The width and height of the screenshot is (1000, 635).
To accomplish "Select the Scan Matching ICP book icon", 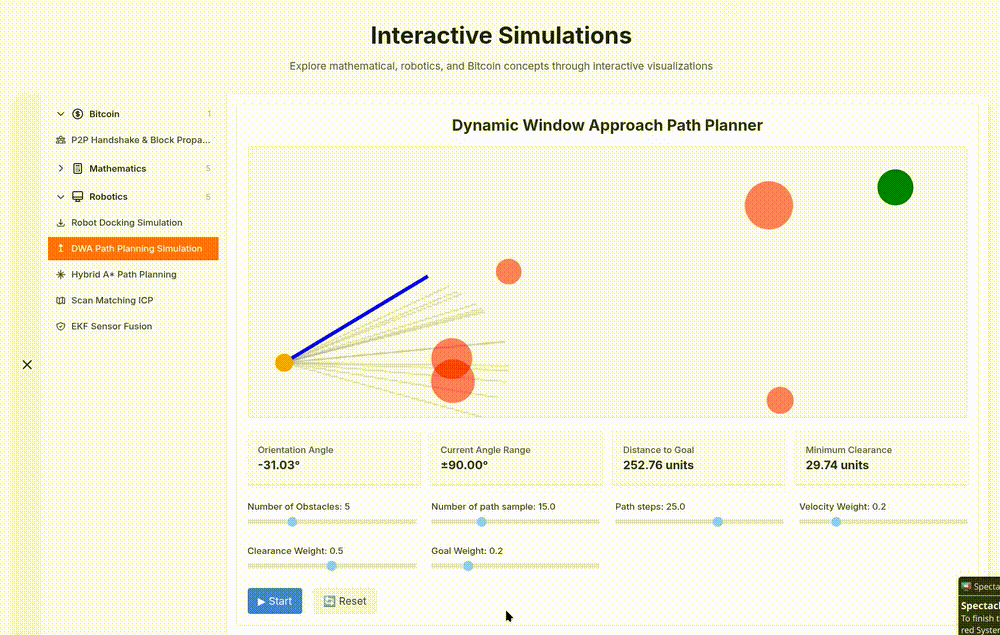I will [61, 300].
